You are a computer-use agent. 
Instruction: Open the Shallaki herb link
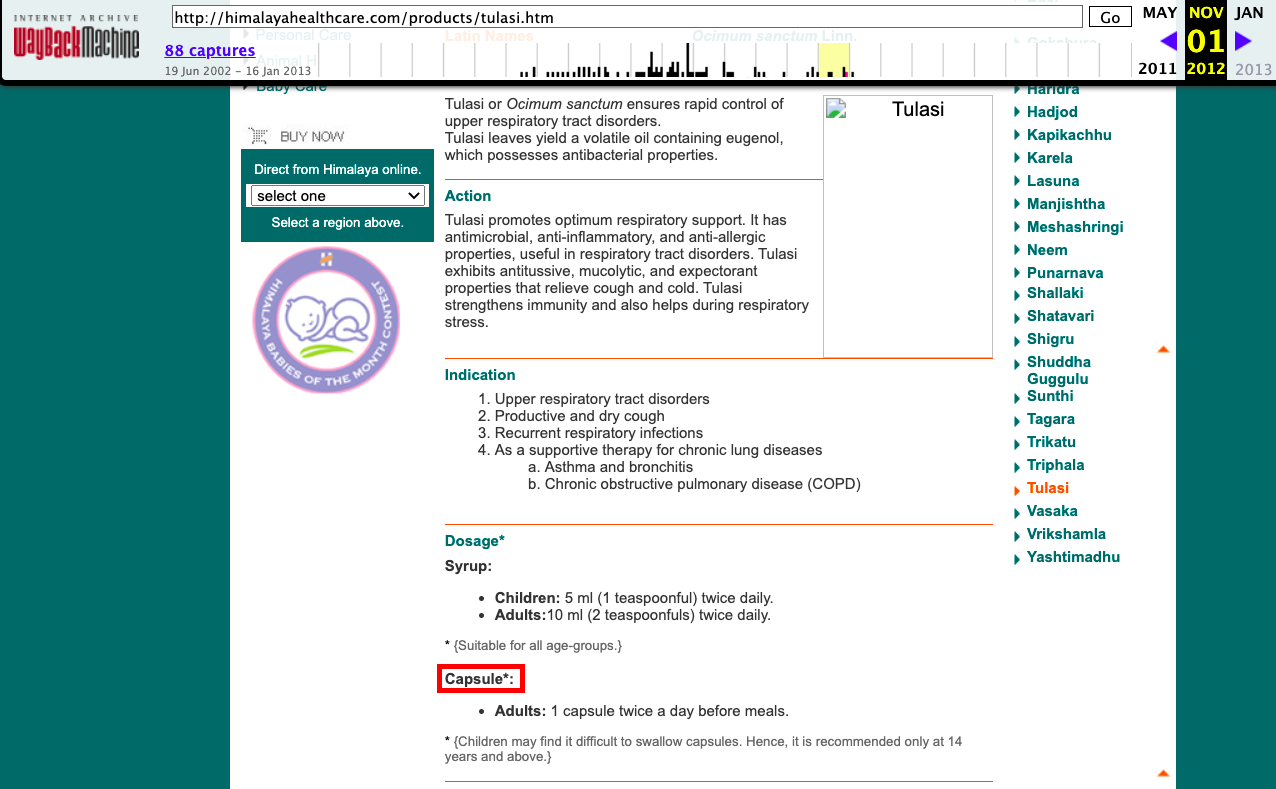click(1055, 293)
